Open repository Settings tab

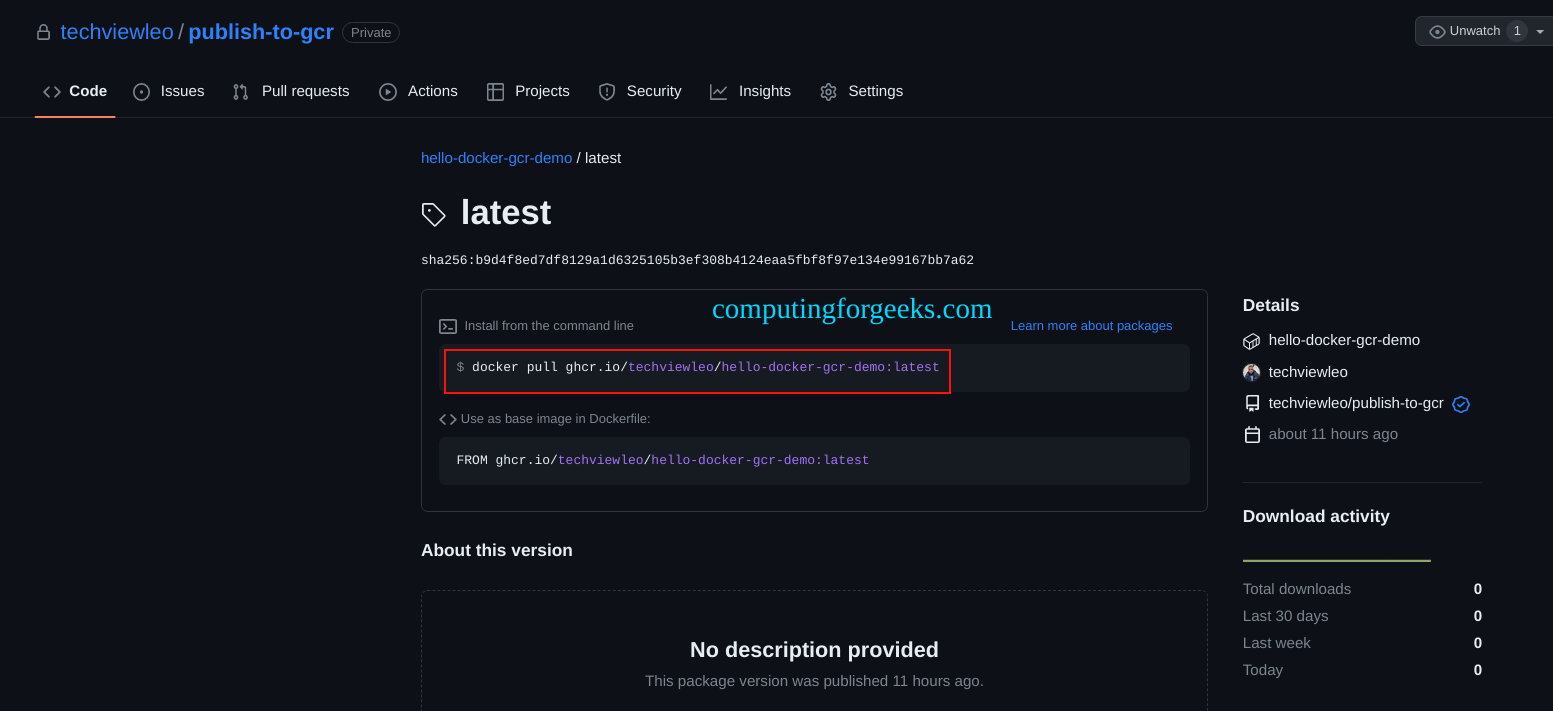click(861, 92)
